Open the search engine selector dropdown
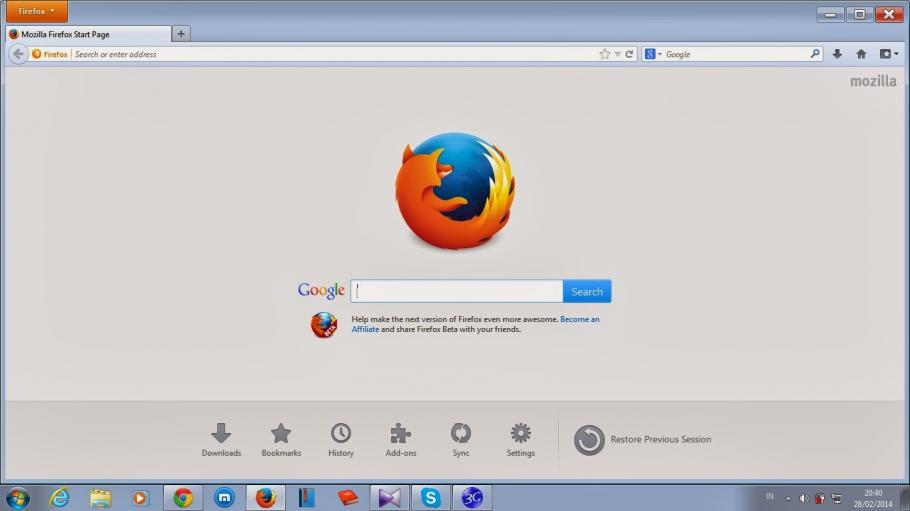The height and width of the screenshot is (511, 910). point(653,54)
